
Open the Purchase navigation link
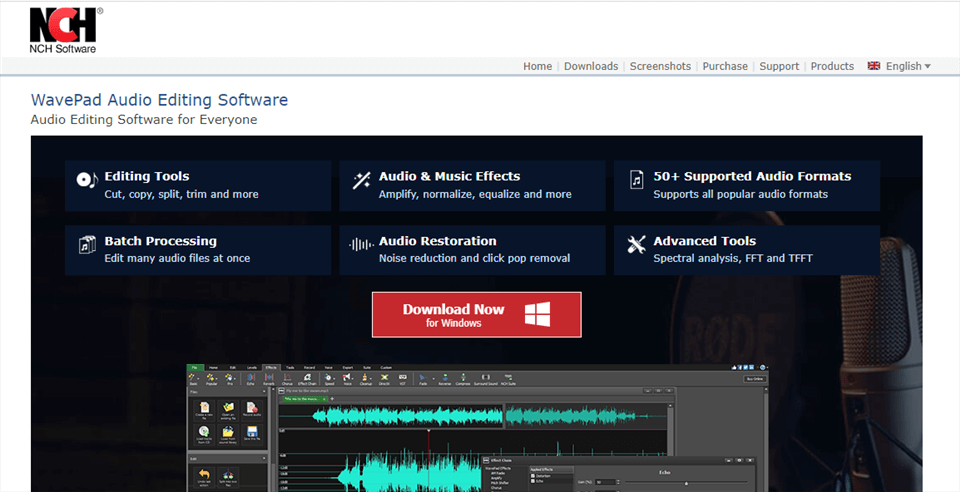[x=725, y=66]
